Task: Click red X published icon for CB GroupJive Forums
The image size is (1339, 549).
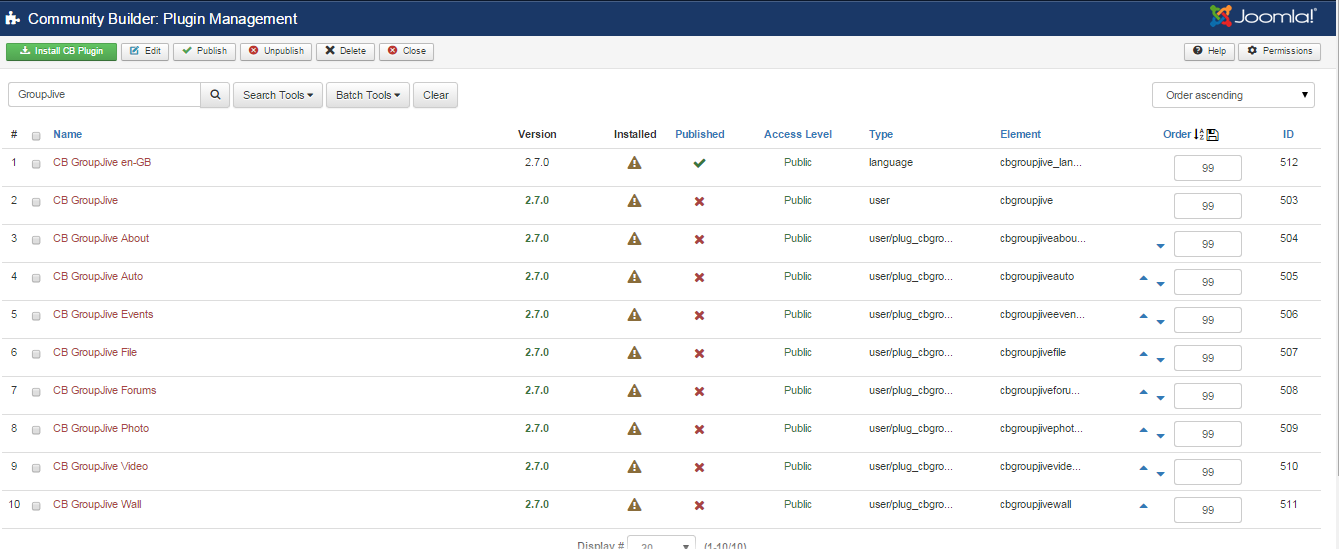Action: [x=699, y=391]
